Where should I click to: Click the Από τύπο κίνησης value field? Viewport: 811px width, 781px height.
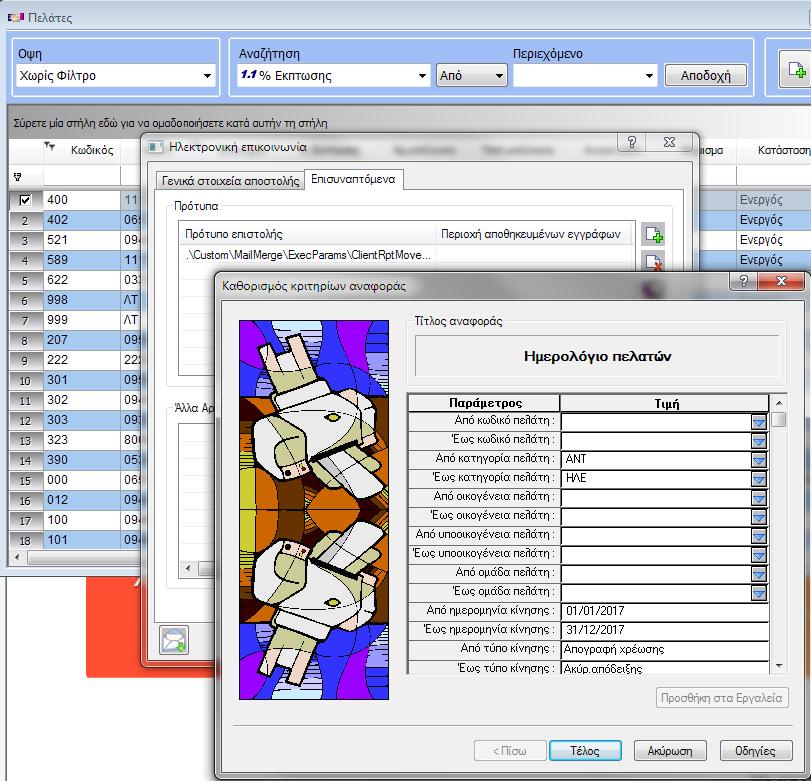click(664, 649)
